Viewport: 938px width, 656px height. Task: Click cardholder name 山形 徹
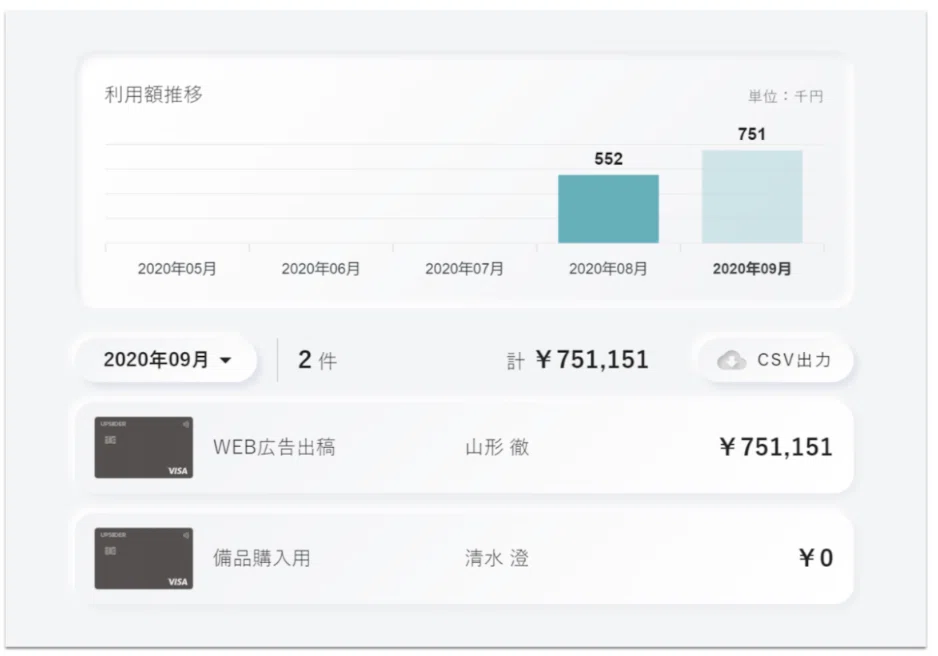click(497, 447)
